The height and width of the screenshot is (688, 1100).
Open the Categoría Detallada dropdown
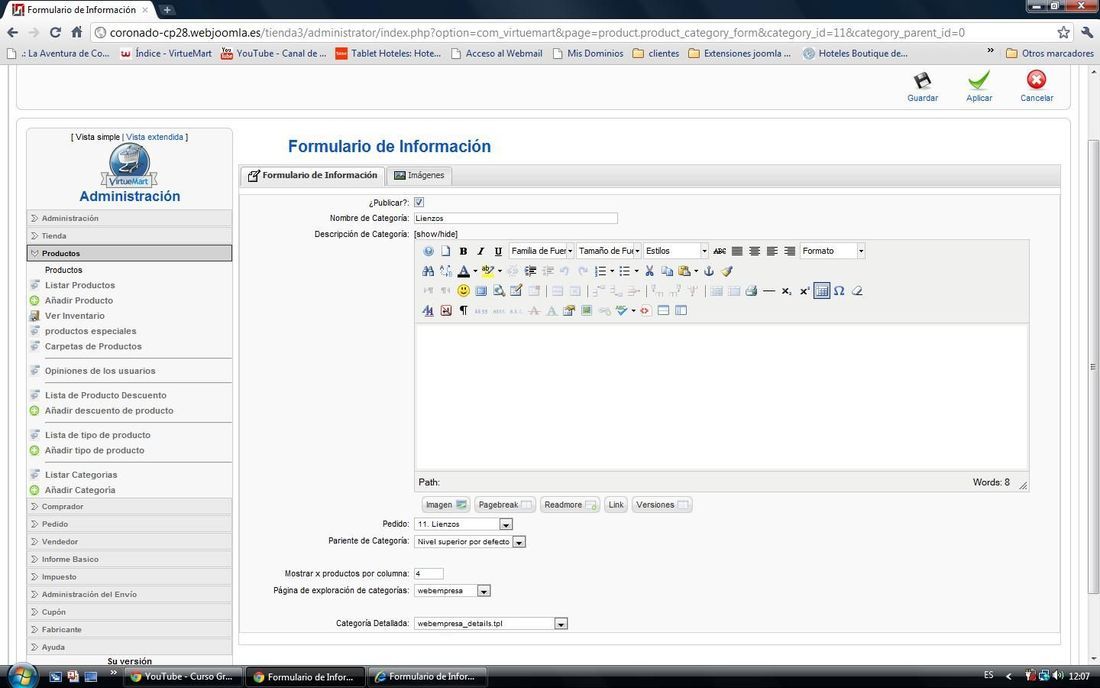click(x=491, y=623)
